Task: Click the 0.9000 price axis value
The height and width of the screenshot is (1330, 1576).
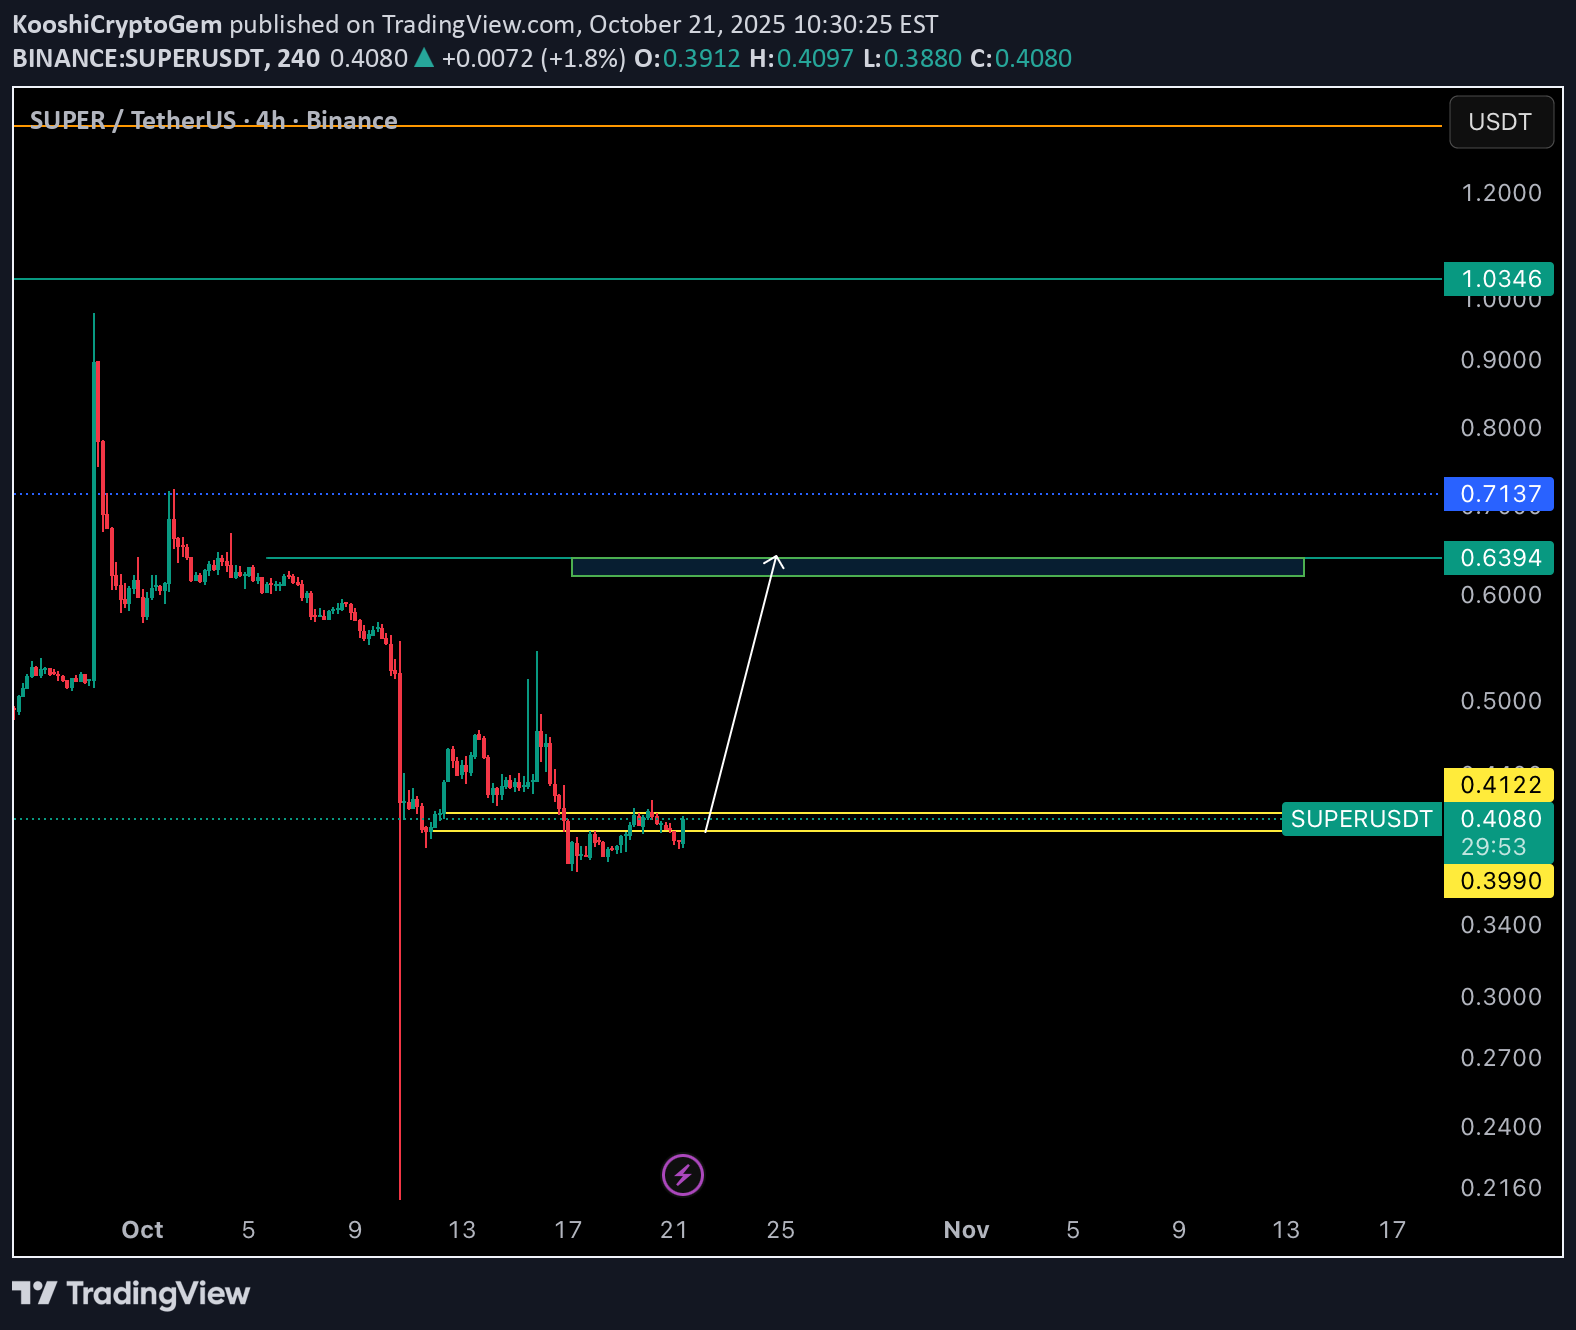Action: click(1501, 360)
